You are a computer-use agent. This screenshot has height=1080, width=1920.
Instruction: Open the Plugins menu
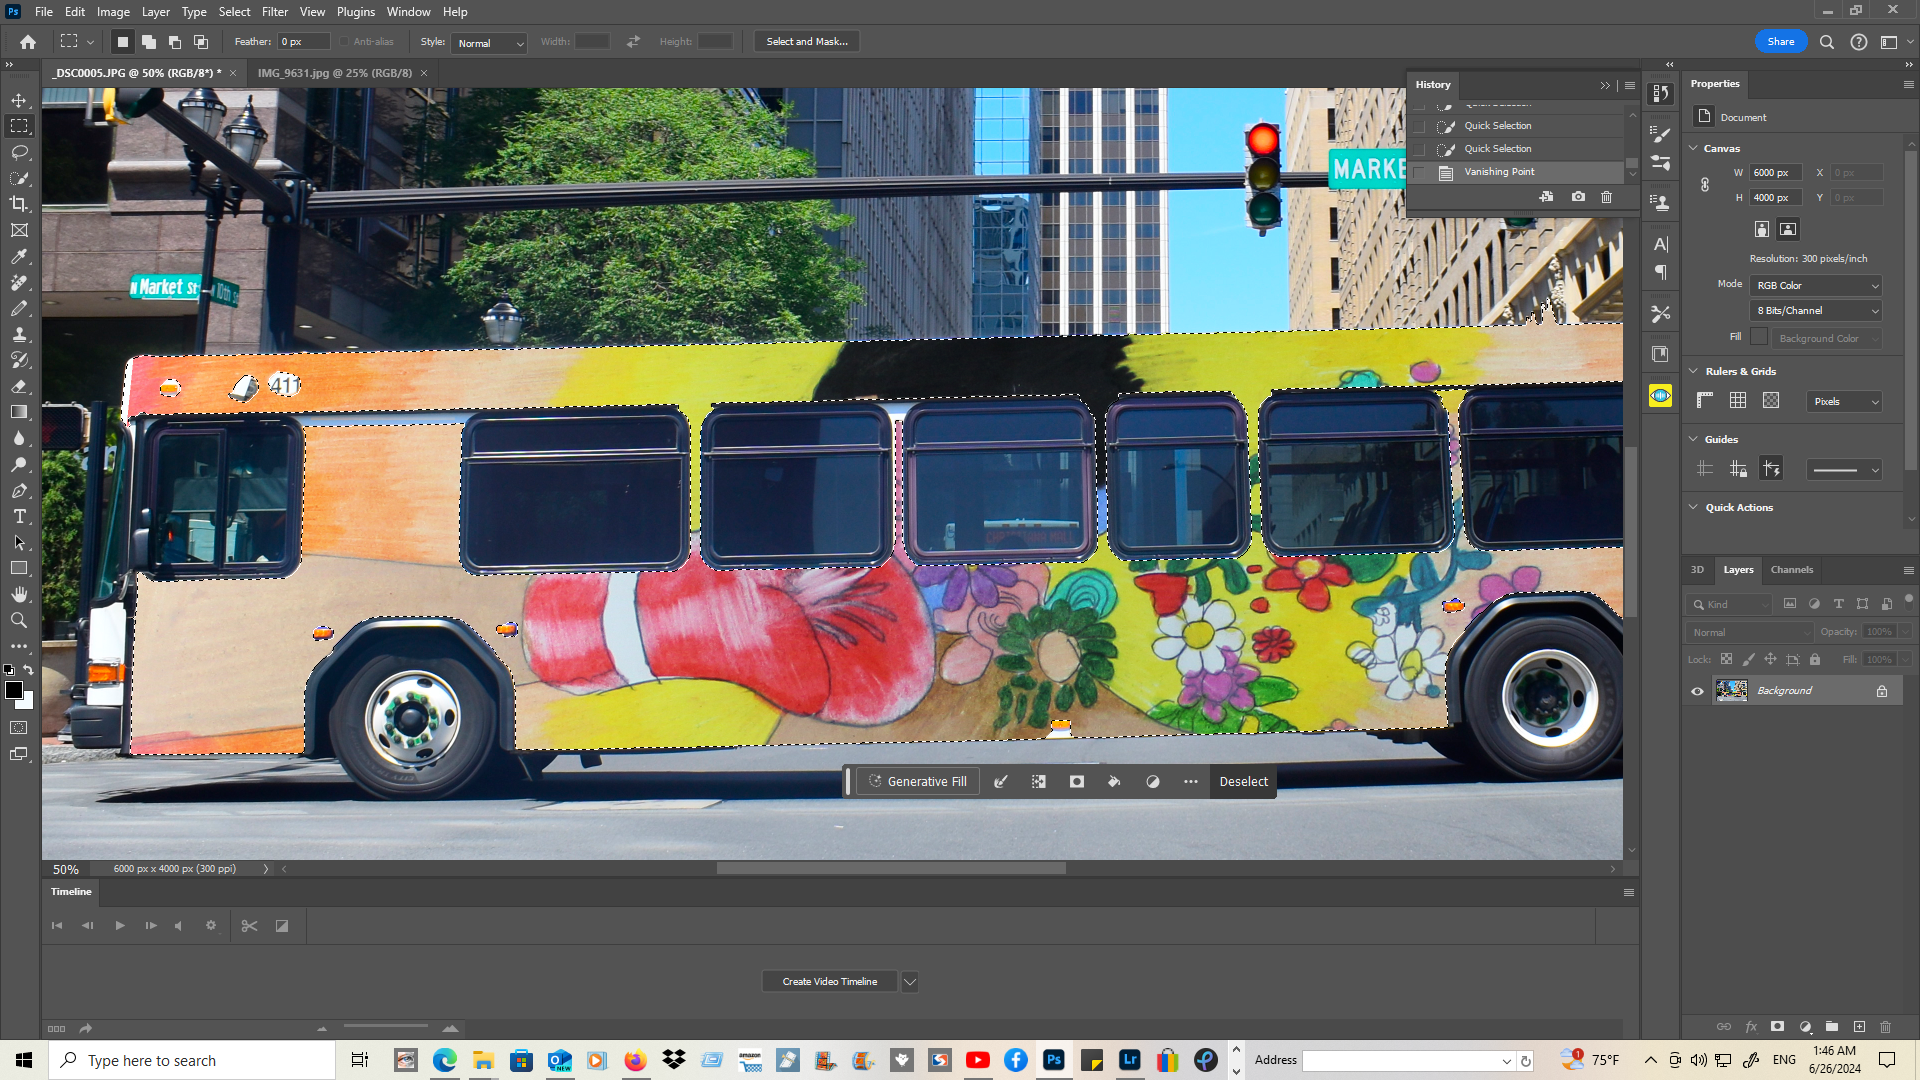[x=355, y=12]
